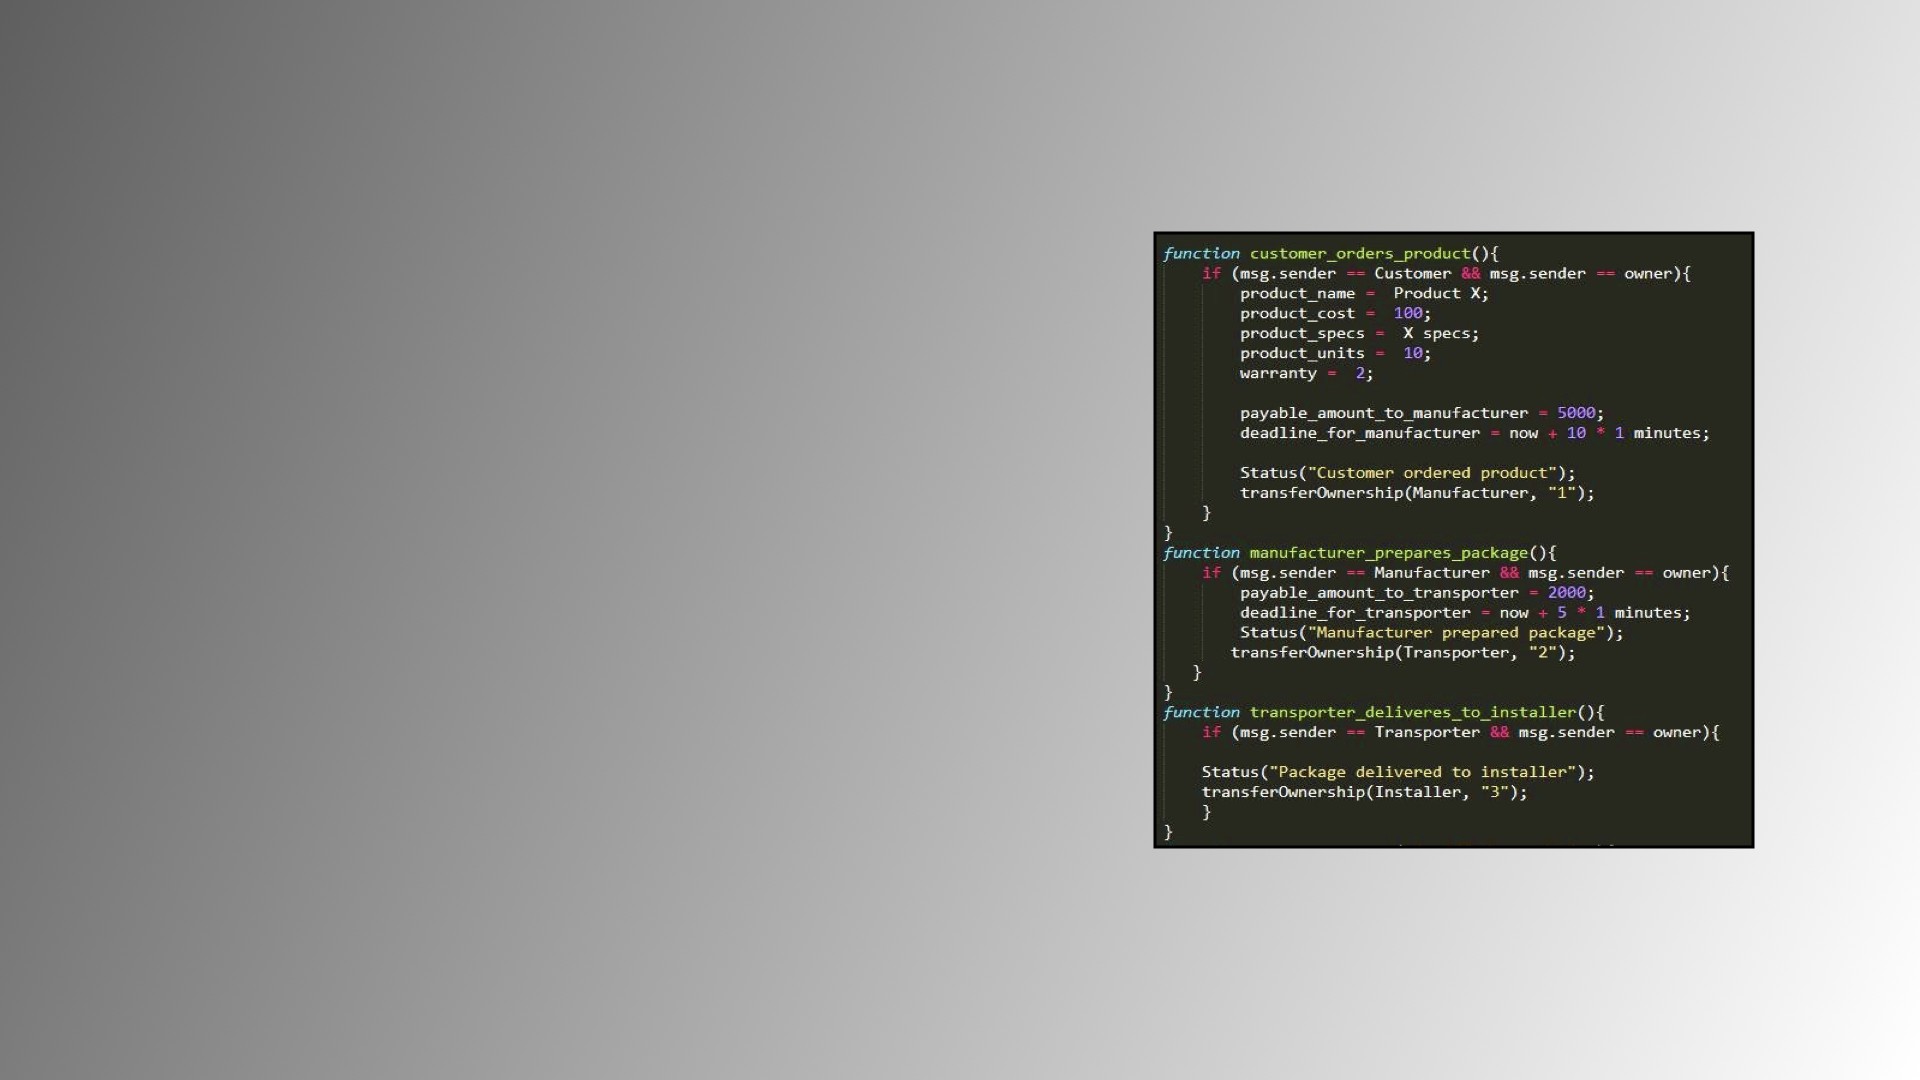The width and height of the screenshot is (1920, 1080).
Task: Click the warranty variable
Action: (x=1278, y=374)
